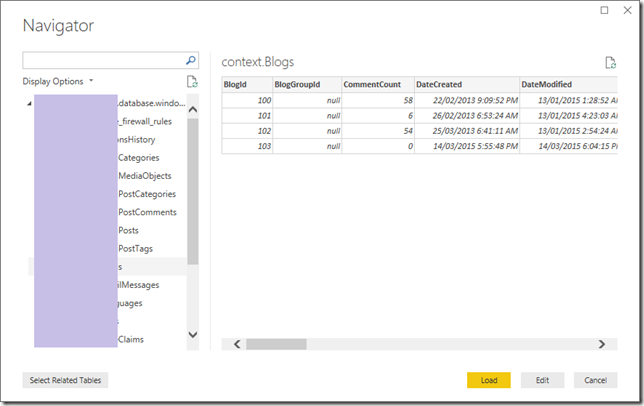Viewport: 644px width, 406px height.
Task: Click the Edit button
Action: (542, 380)
